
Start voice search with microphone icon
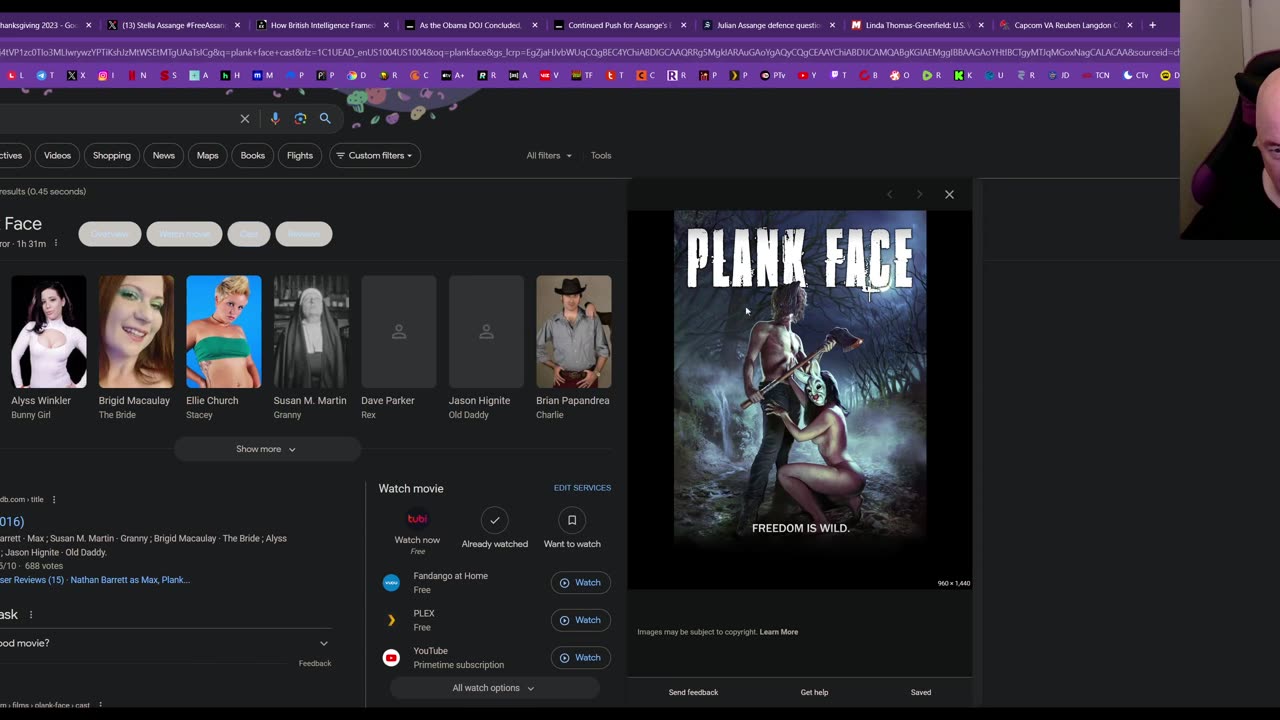click(275, 118)
